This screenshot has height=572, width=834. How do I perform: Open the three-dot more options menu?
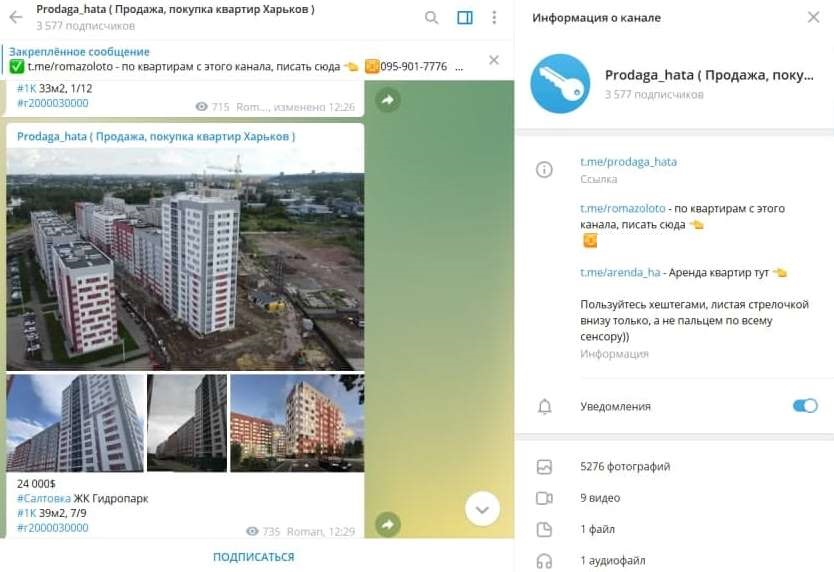pyautogui.click(x=494, y=18)
